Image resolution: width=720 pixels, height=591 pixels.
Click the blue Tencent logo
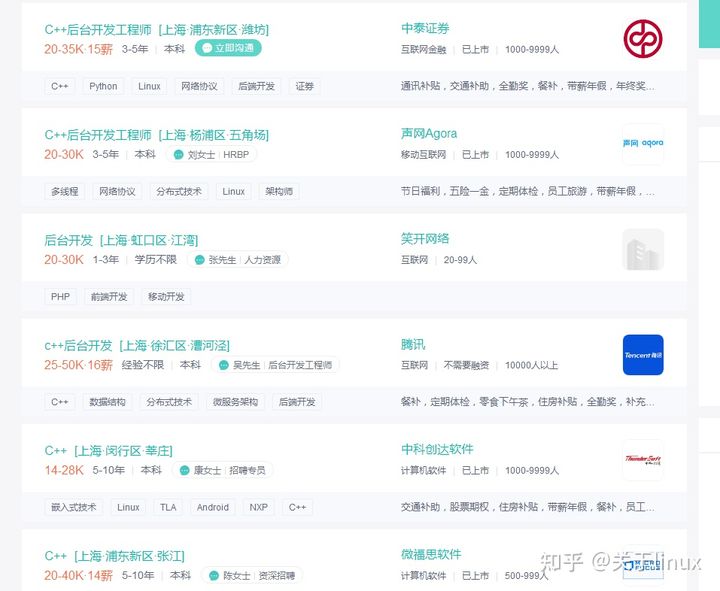click(643, 355)
